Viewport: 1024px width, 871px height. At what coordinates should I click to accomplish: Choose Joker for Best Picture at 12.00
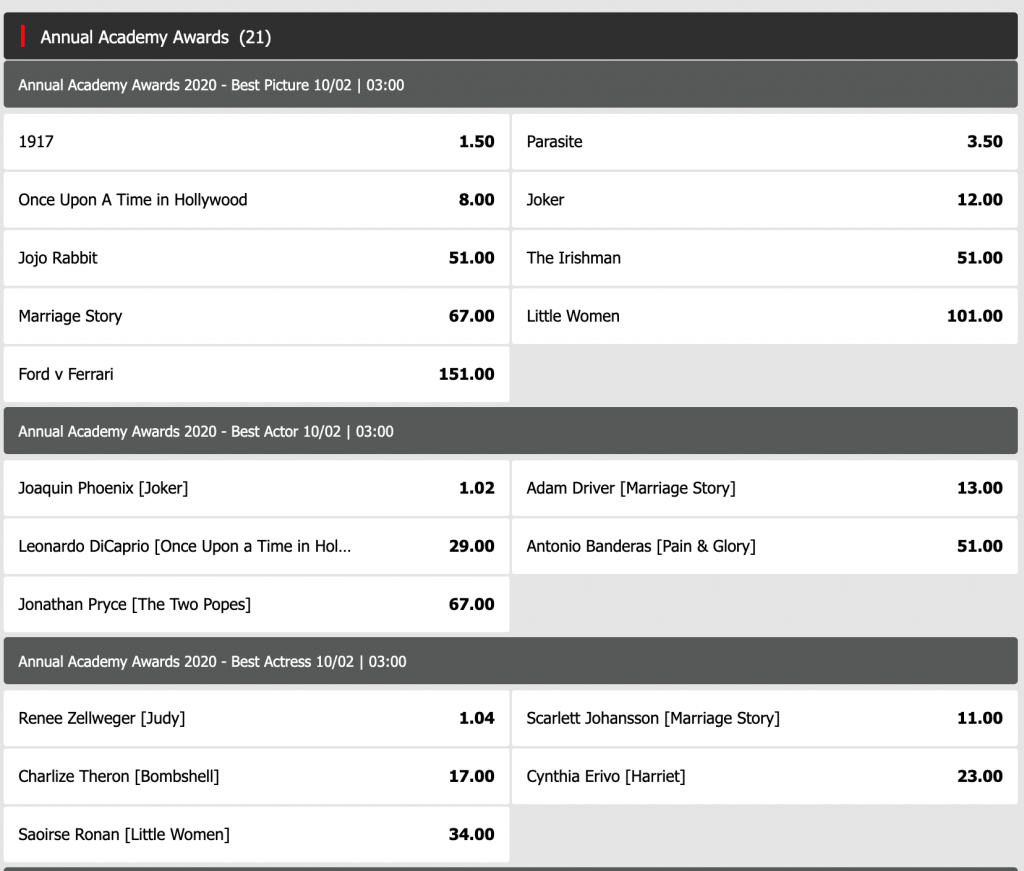click(x=764, y=200)
